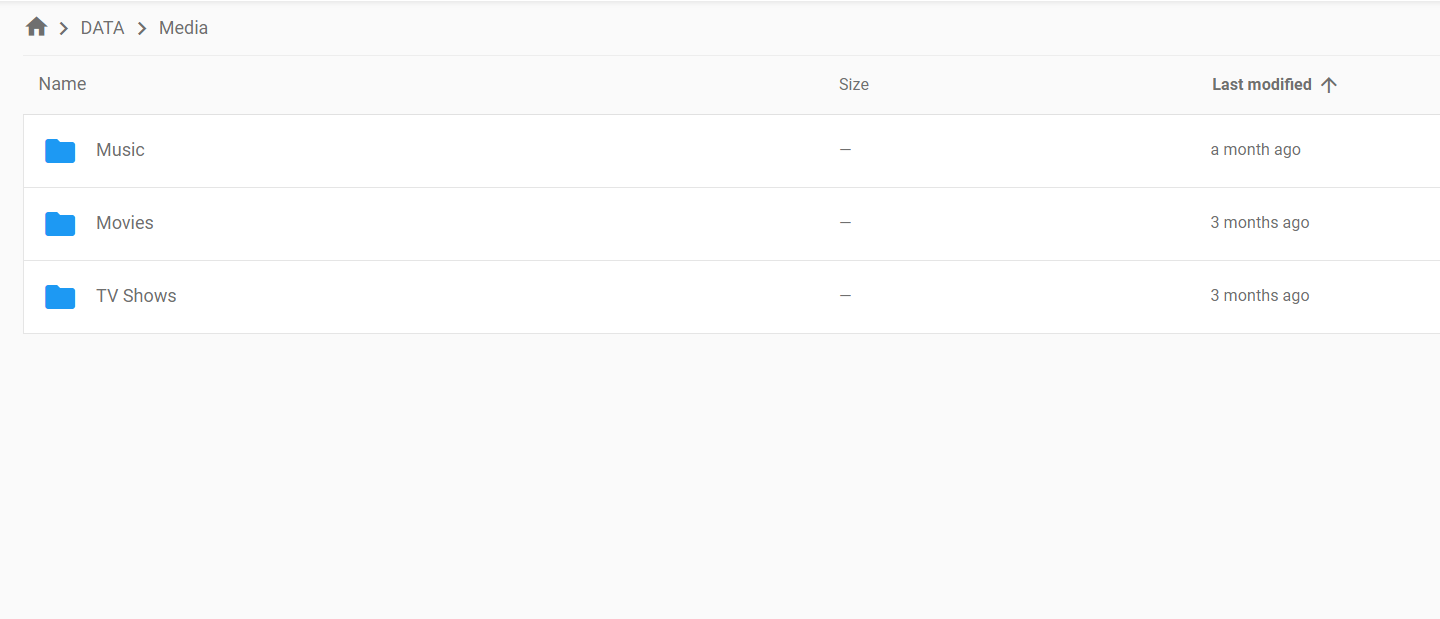Viewport: 1440px width, 619px height.
Task: Sort the list by Name column
Action: click(x=62, y=84)
